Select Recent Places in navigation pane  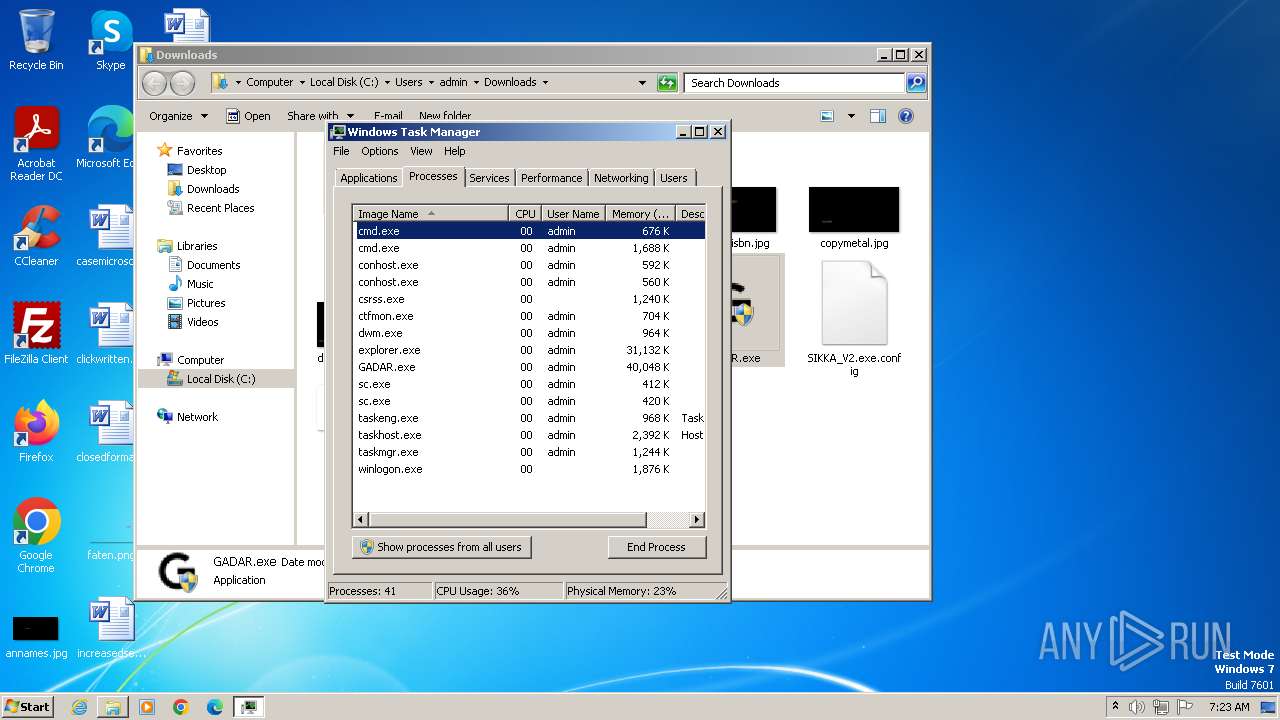point(220,208)
